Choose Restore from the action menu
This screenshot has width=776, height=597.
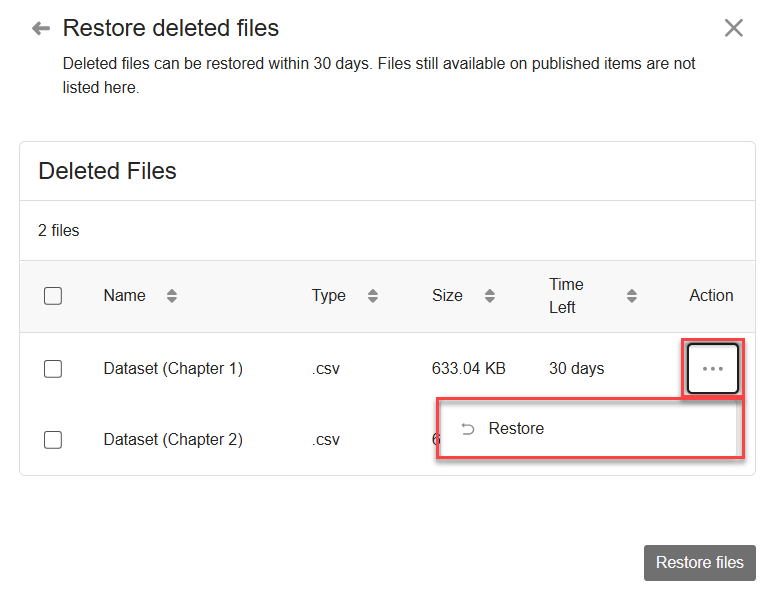pyautogui.click(x=516, y=429)
